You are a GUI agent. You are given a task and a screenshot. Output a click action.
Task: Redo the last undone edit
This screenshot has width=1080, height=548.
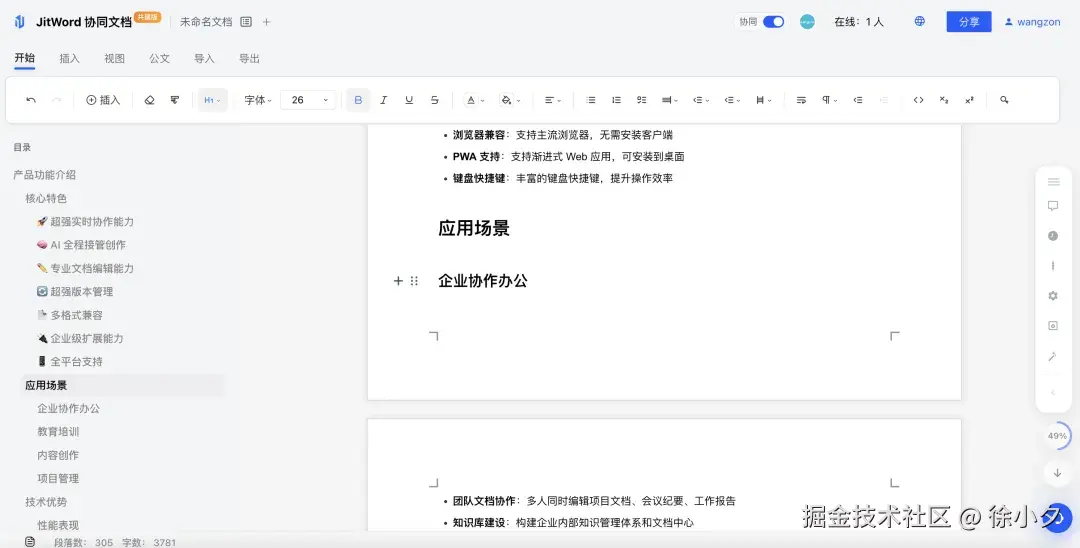[56, 100]
